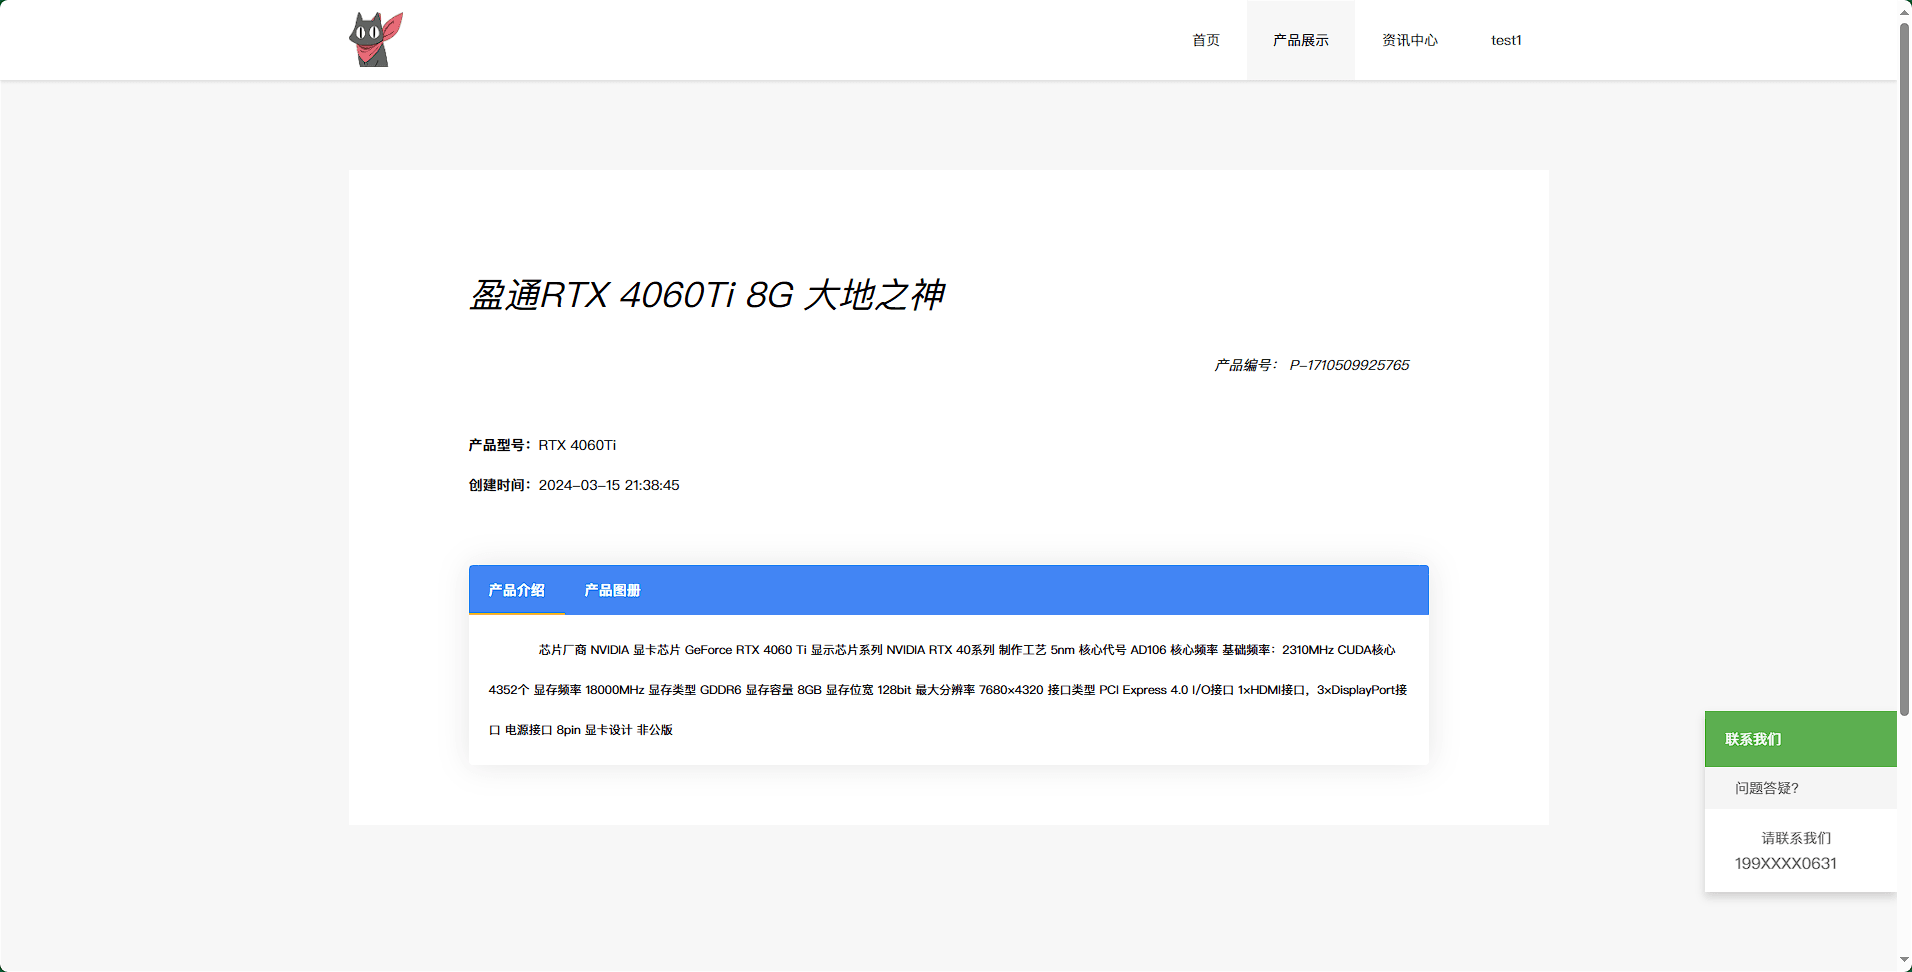
Task: Click the scrollbar down arrow
Action: tap(1904, 962)
